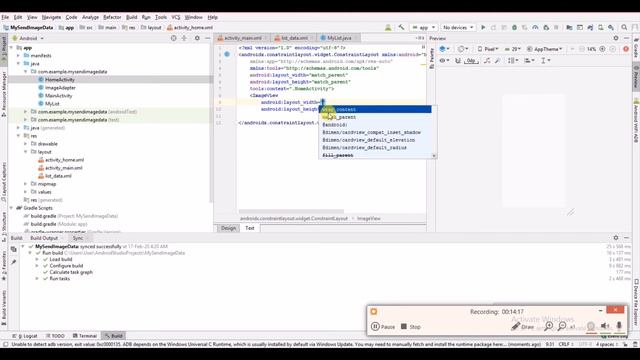Switch to the MyList.java editor tab
640x360 pixels.
click(x=339, y=38)
